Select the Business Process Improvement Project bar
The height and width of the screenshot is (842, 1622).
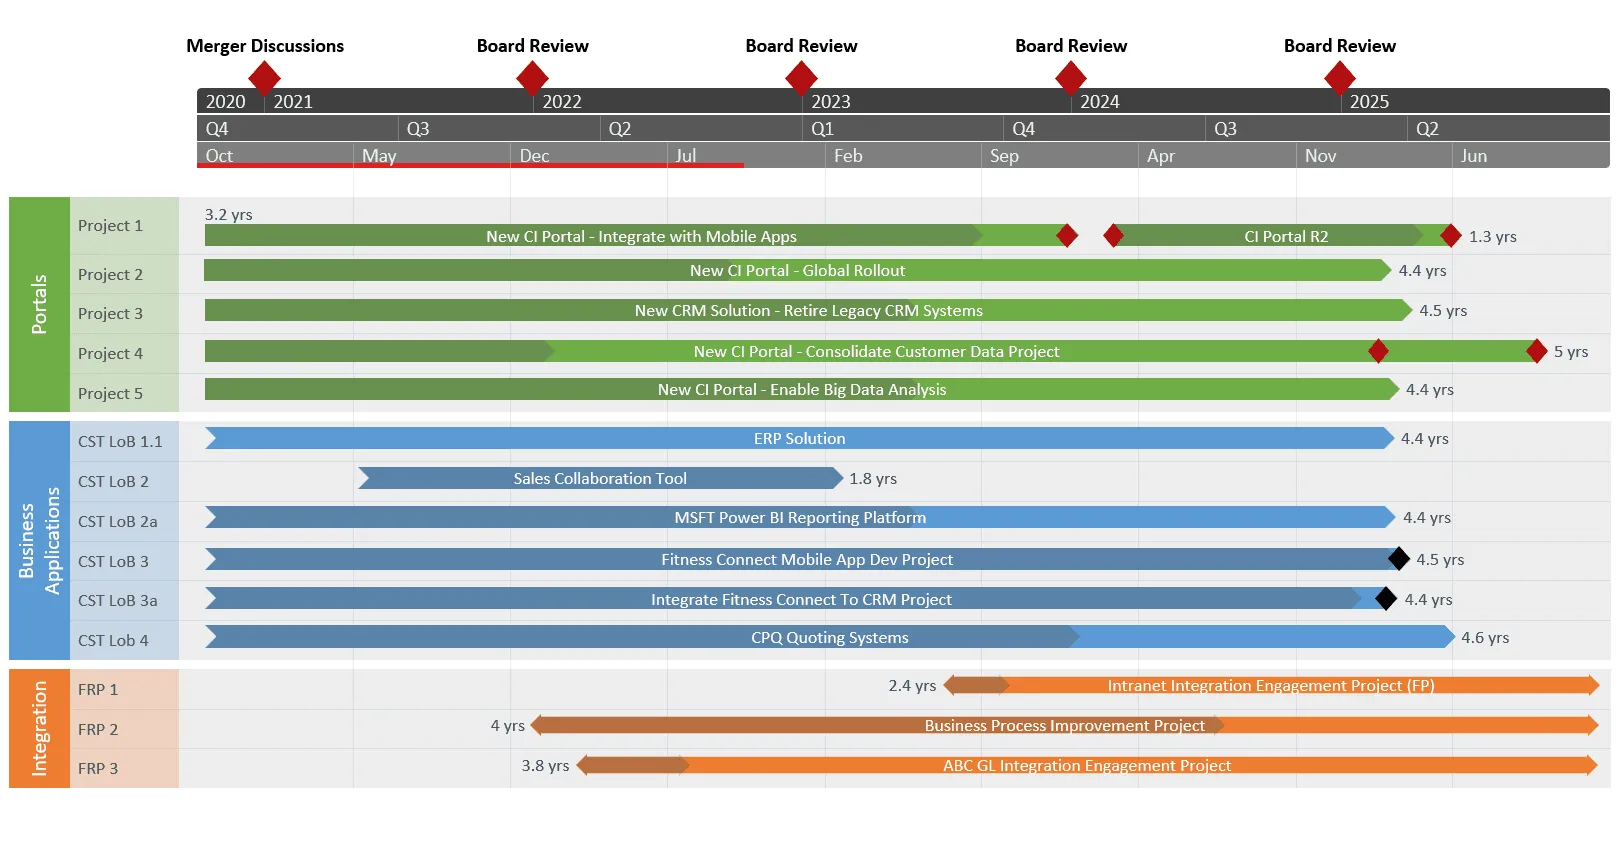(x=1064, y=726)
